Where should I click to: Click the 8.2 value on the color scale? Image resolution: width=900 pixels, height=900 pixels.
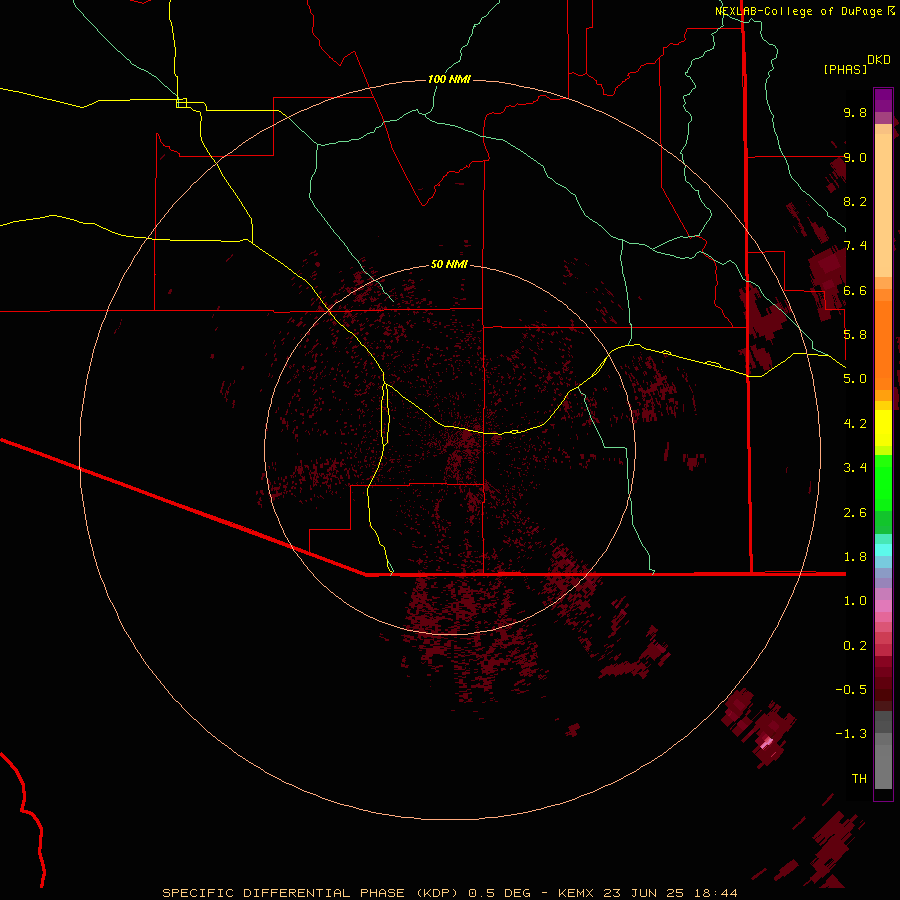pos(855,201)
